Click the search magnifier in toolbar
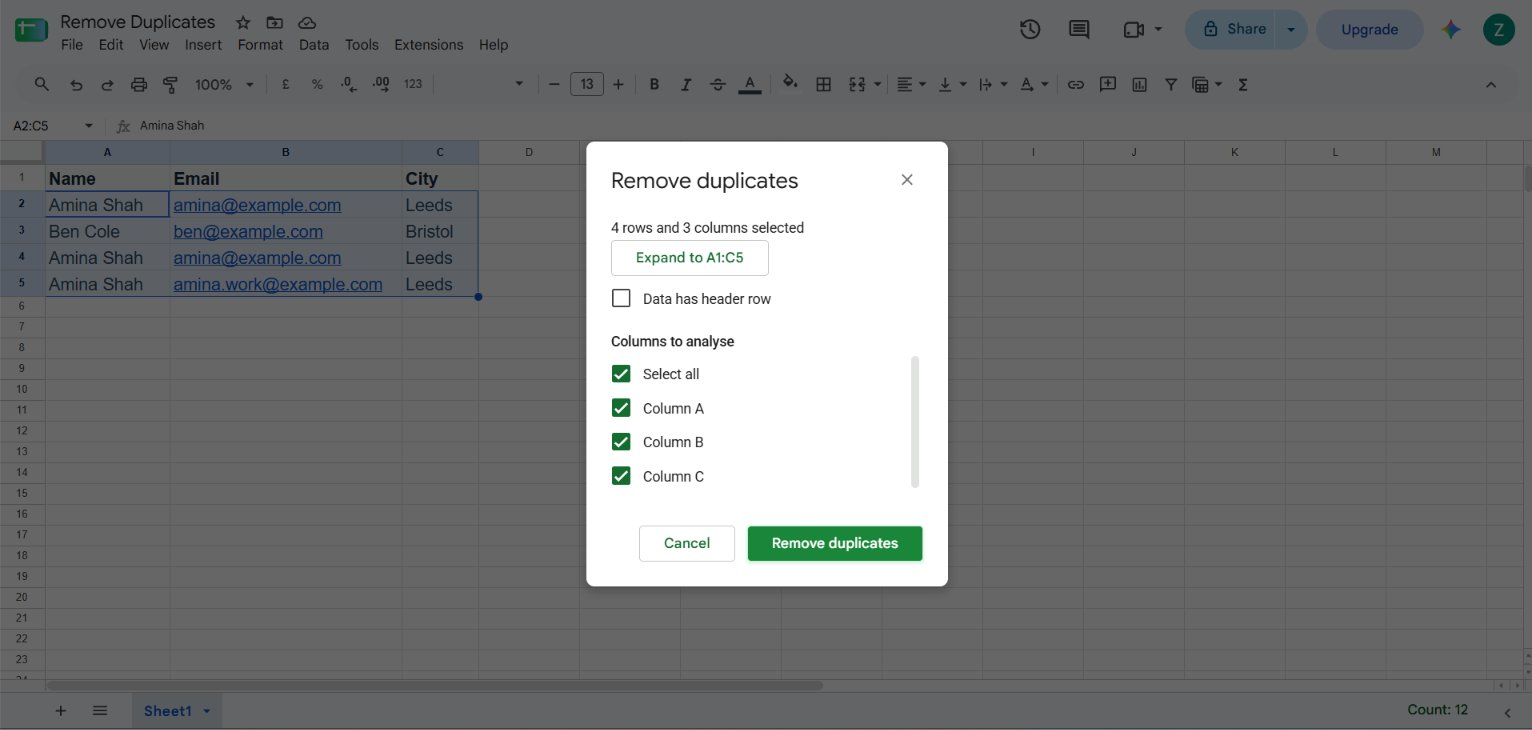1532x730 pixels. click(x=42, y=85)
